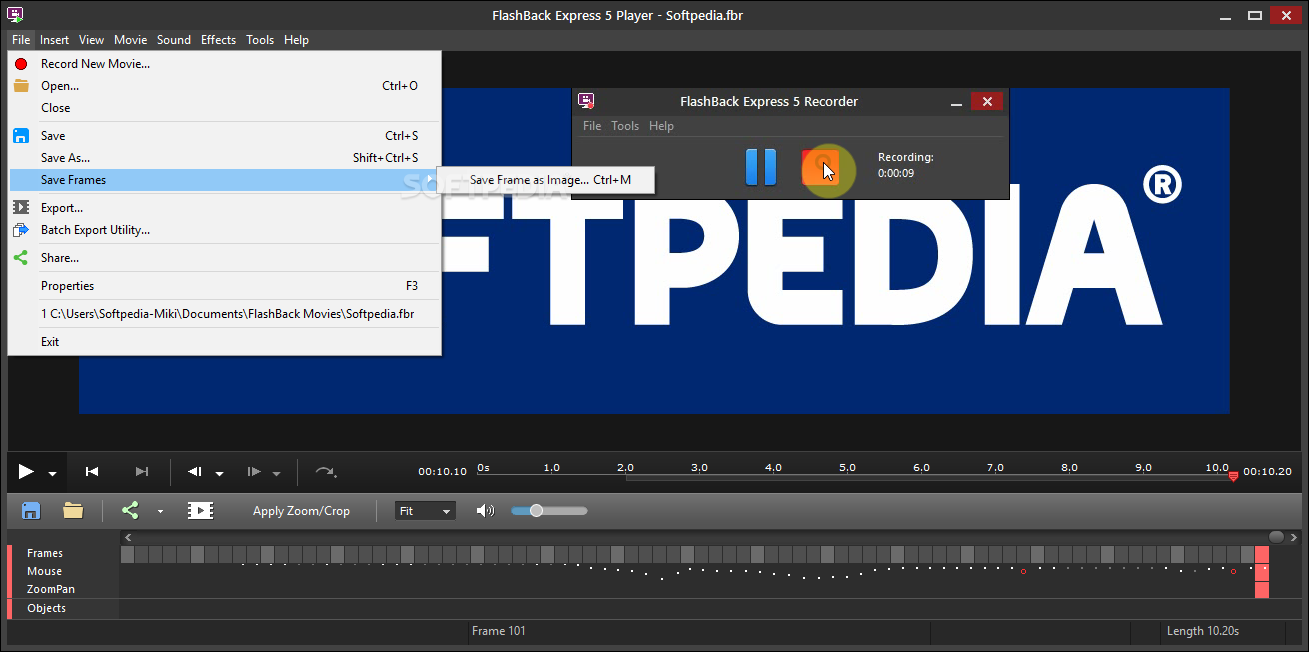Viewport: 1309px width, 652px height.
Task: Open the Play options dropdown arrow
Action: tap(52, 474)
